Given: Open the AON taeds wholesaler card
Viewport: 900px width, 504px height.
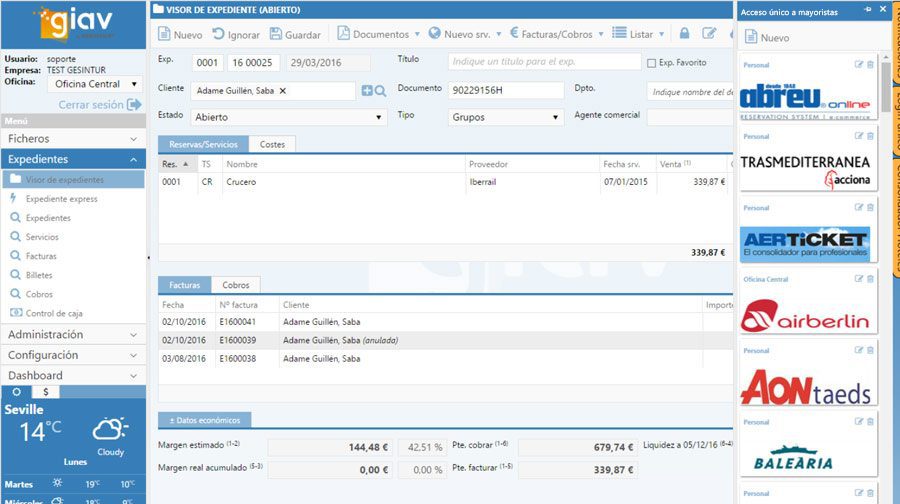Looking at the screenshot, I should click(808, 374).
